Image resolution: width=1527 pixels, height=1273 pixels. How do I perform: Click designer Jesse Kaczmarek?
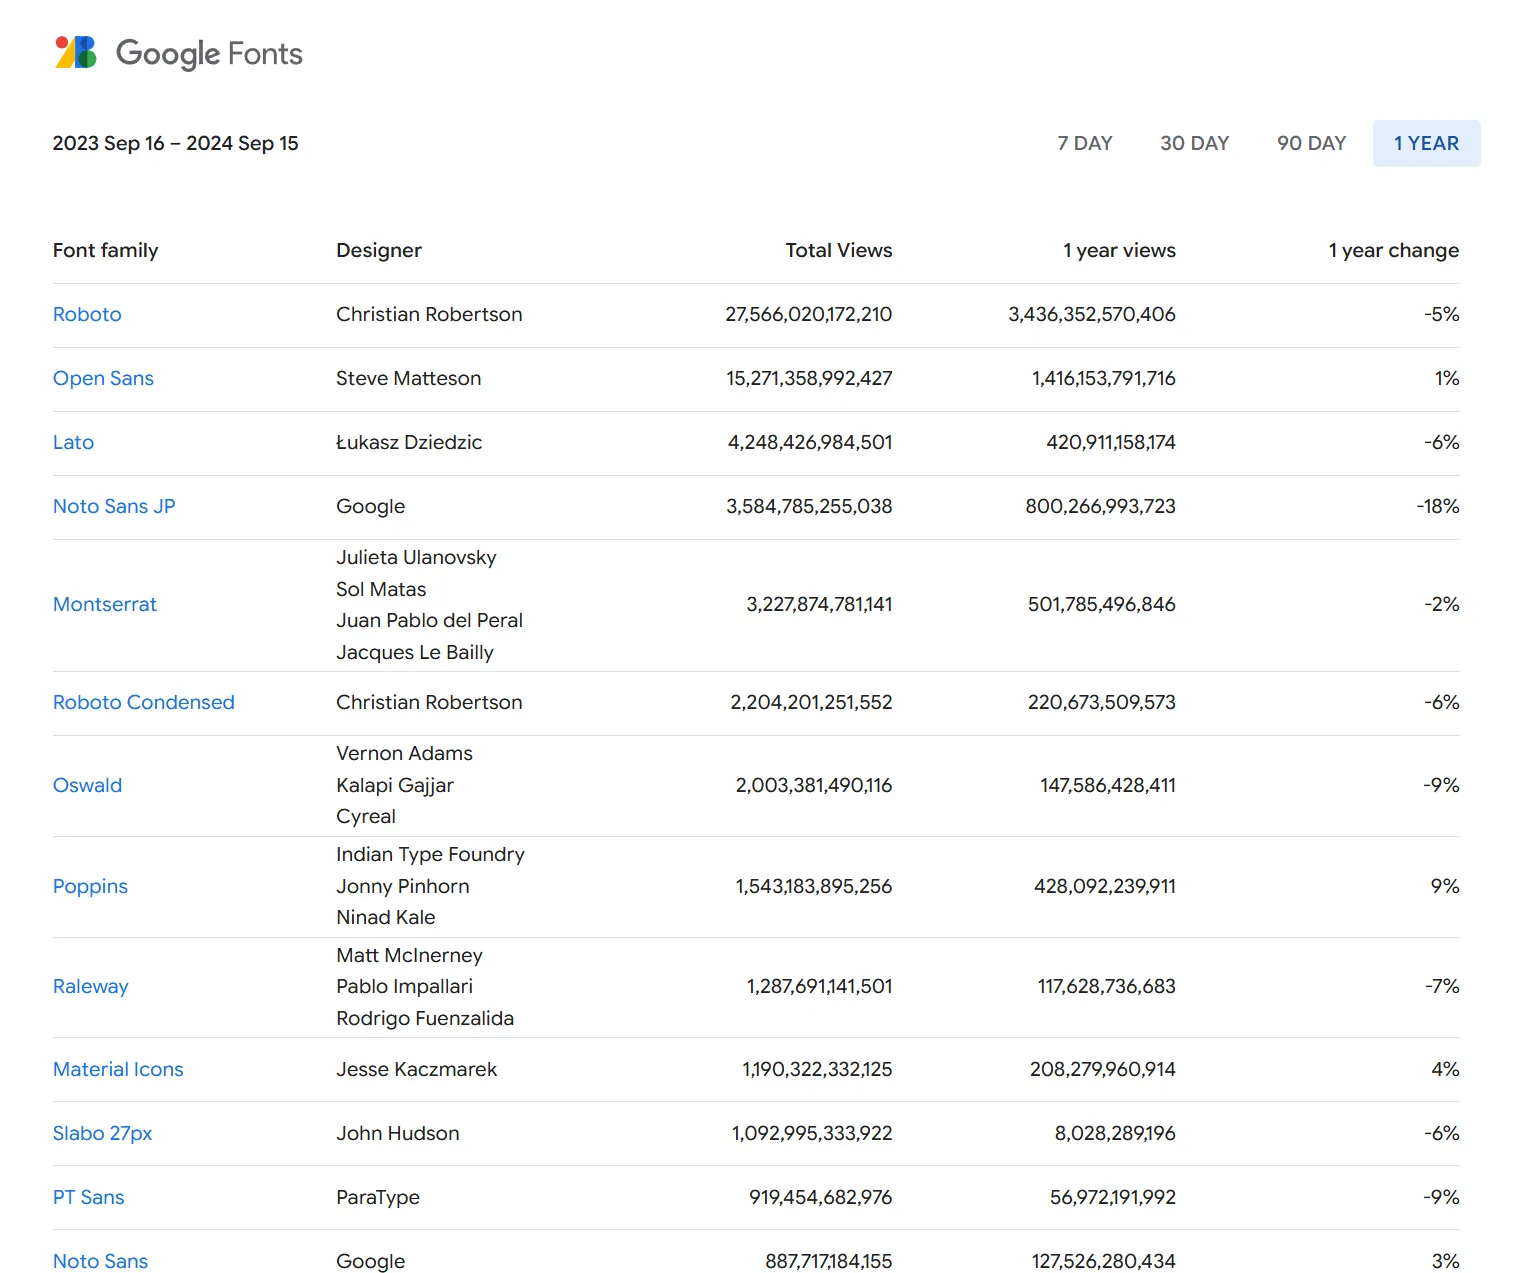coord(416,1069)
